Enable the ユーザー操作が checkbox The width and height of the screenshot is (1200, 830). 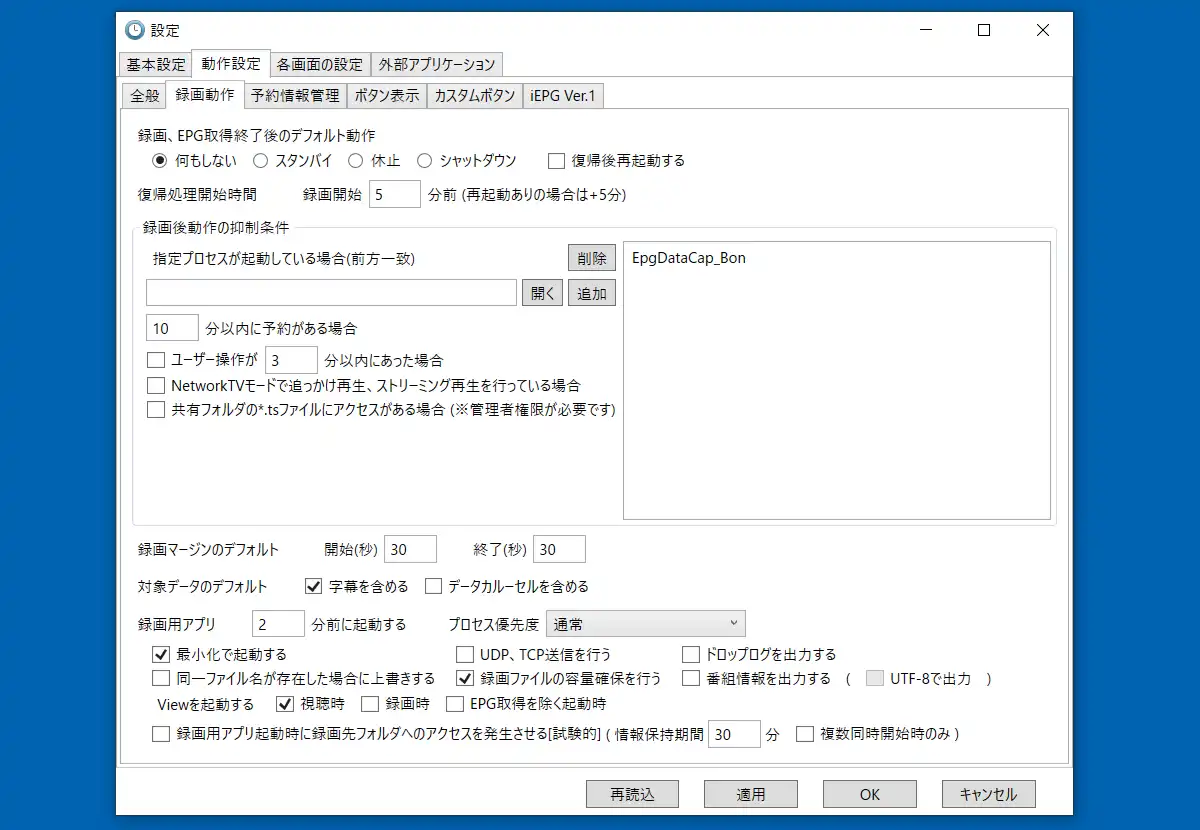coord(155,360)
